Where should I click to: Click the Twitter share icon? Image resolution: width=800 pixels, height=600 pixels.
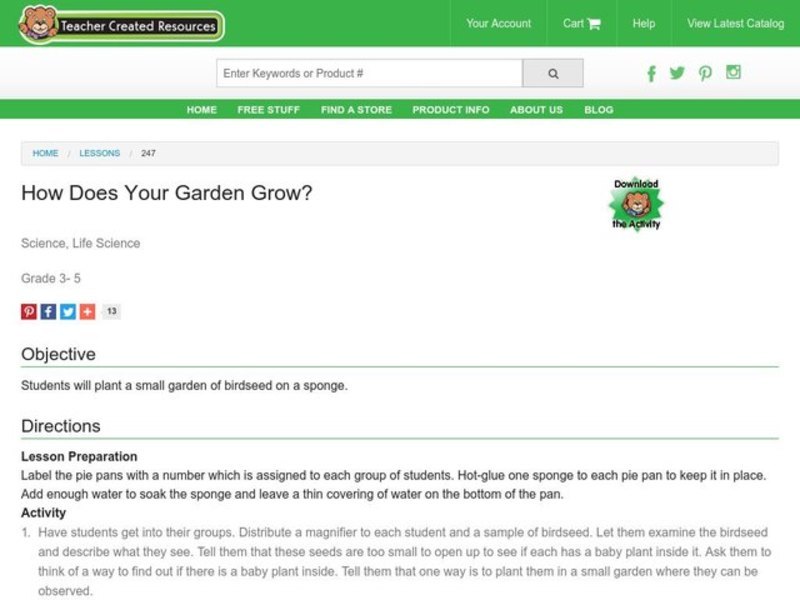[66, 311]
